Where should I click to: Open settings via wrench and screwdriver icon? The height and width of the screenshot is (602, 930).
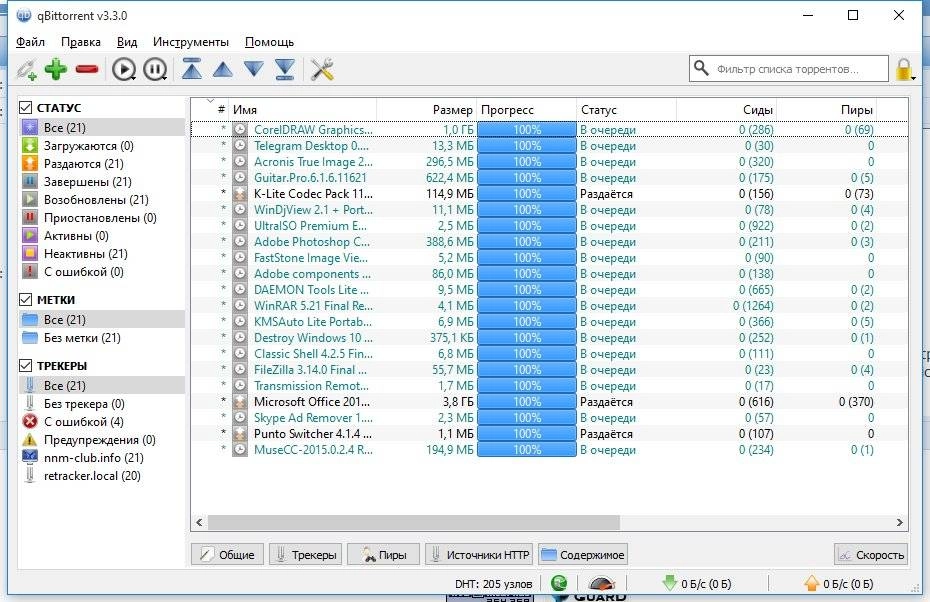tap(322, 69)
